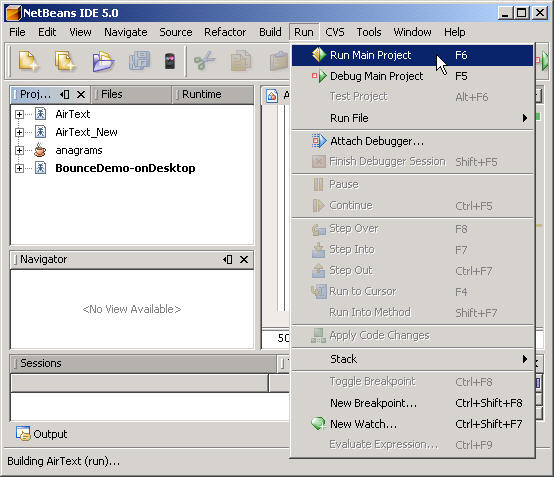Select the AirText_New project name
The image size is (554, 477).
pos(87,132)
